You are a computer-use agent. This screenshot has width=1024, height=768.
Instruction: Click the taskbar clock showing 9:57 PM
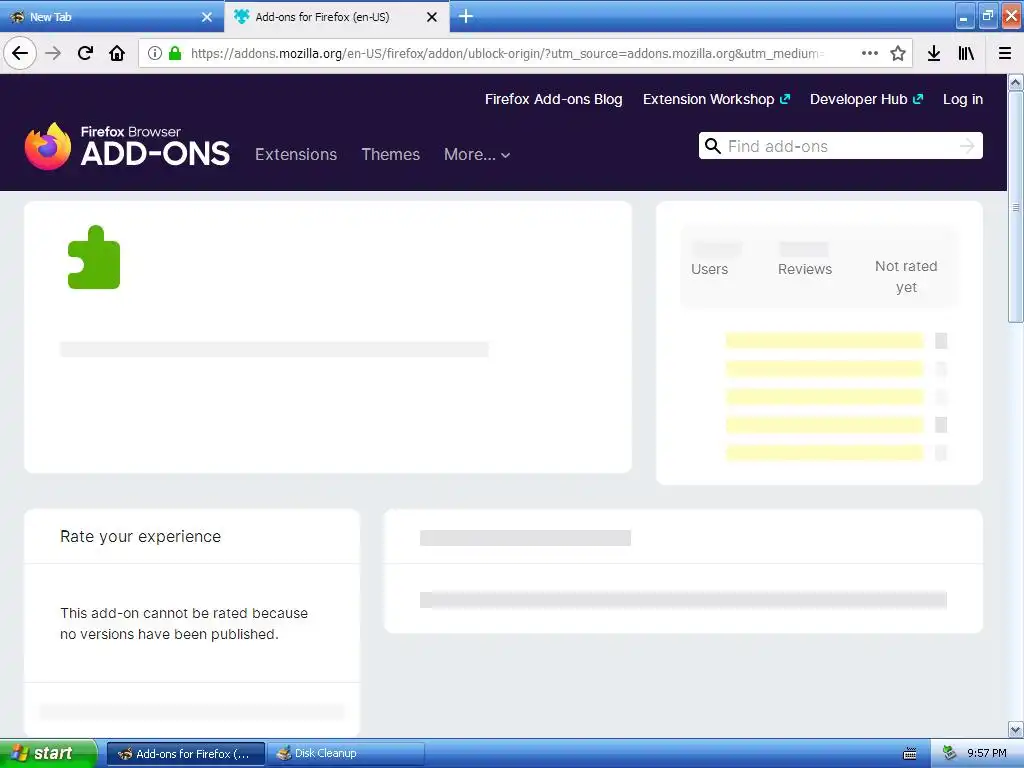tap(987, 753)
